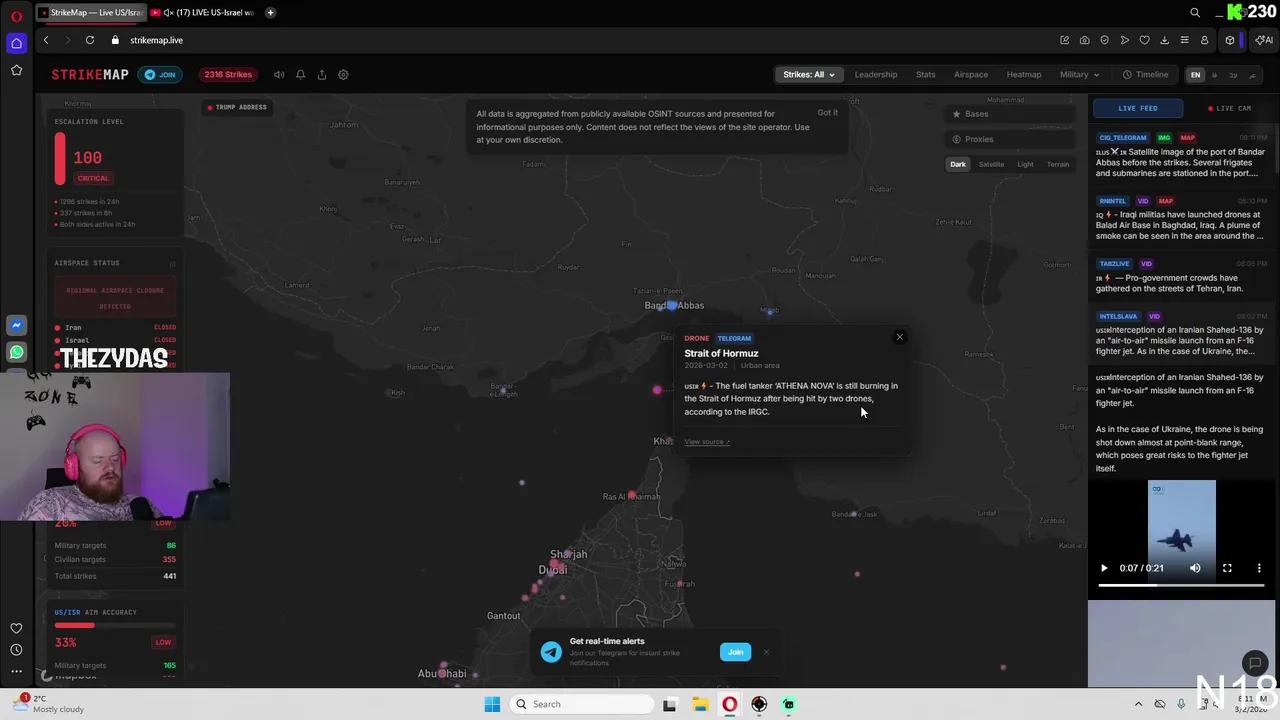Open the downloads icon in Opera toolbar

coord(1164,40)
